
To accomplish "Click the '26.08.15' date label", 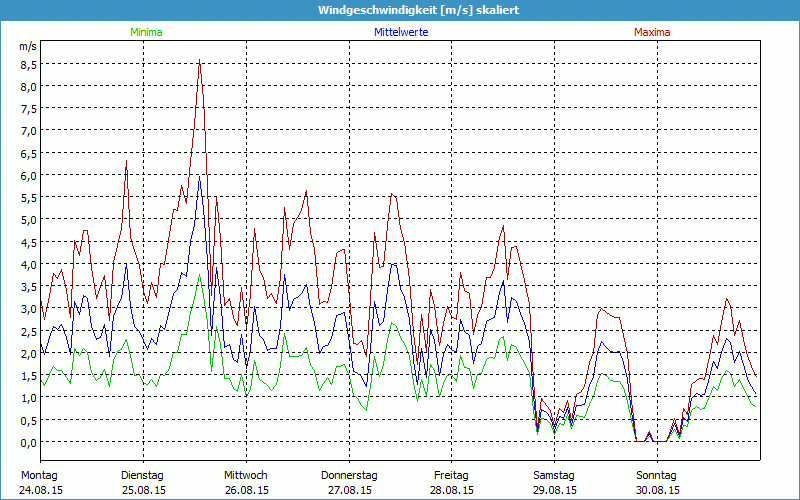I will pos(247,490).
